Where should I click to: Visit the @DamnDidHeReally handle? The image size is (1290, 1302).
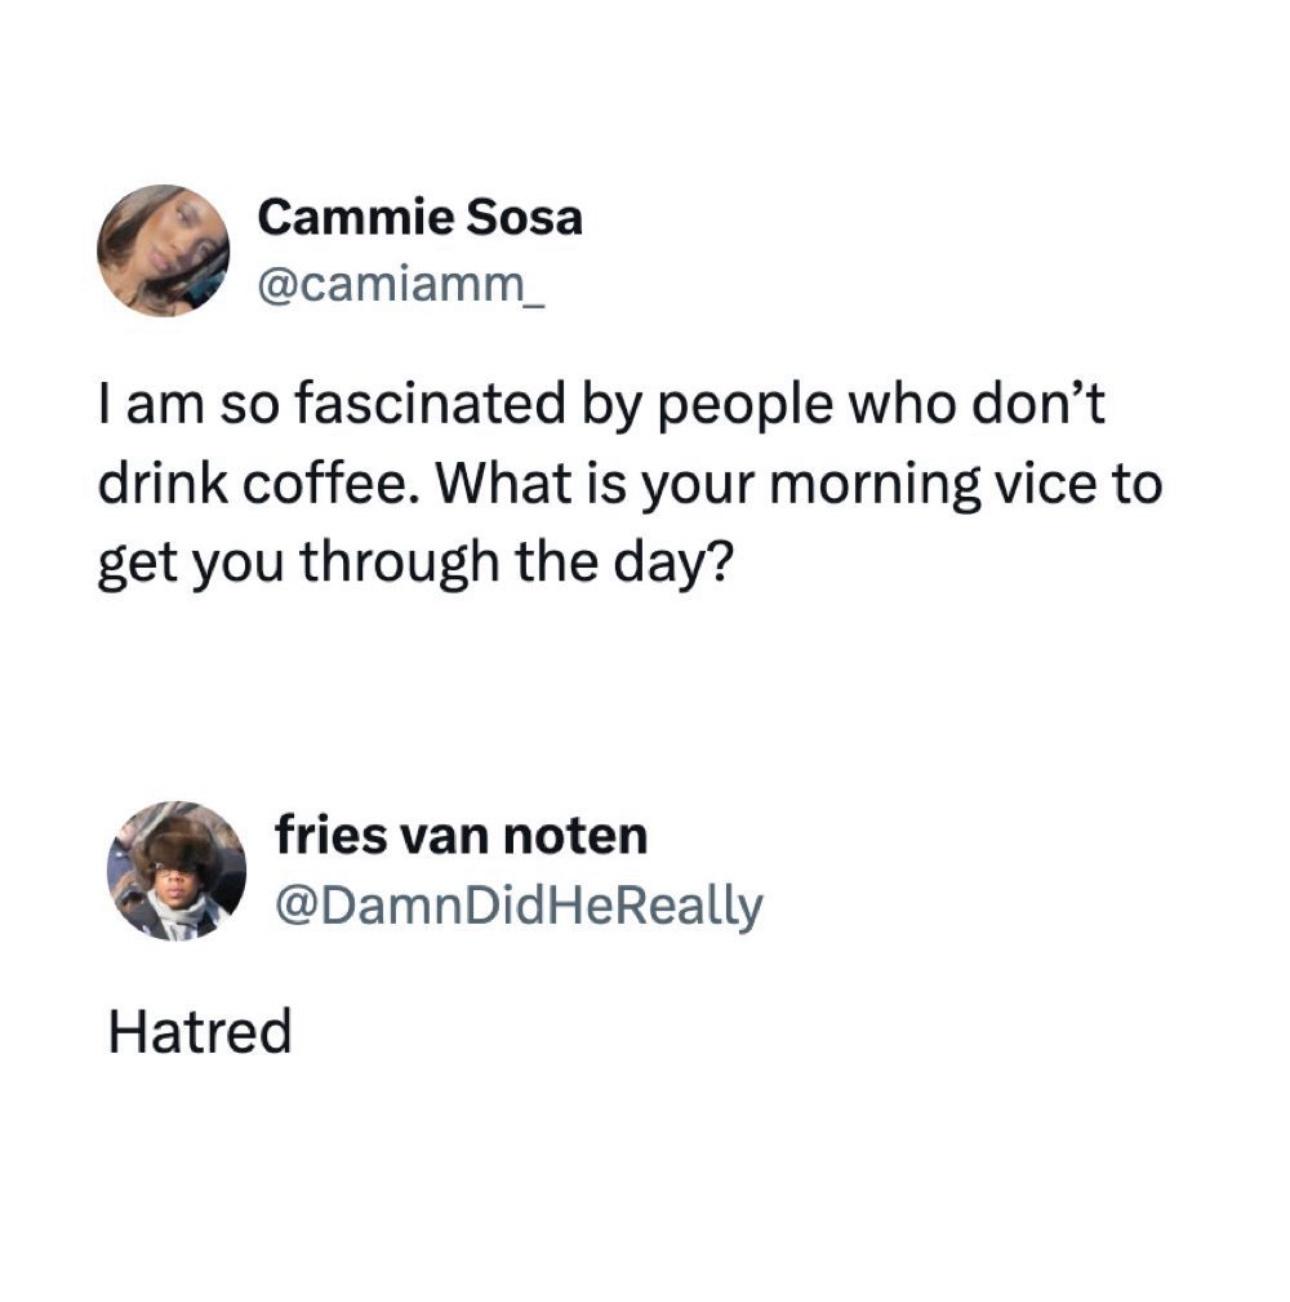tap(519, 905)
